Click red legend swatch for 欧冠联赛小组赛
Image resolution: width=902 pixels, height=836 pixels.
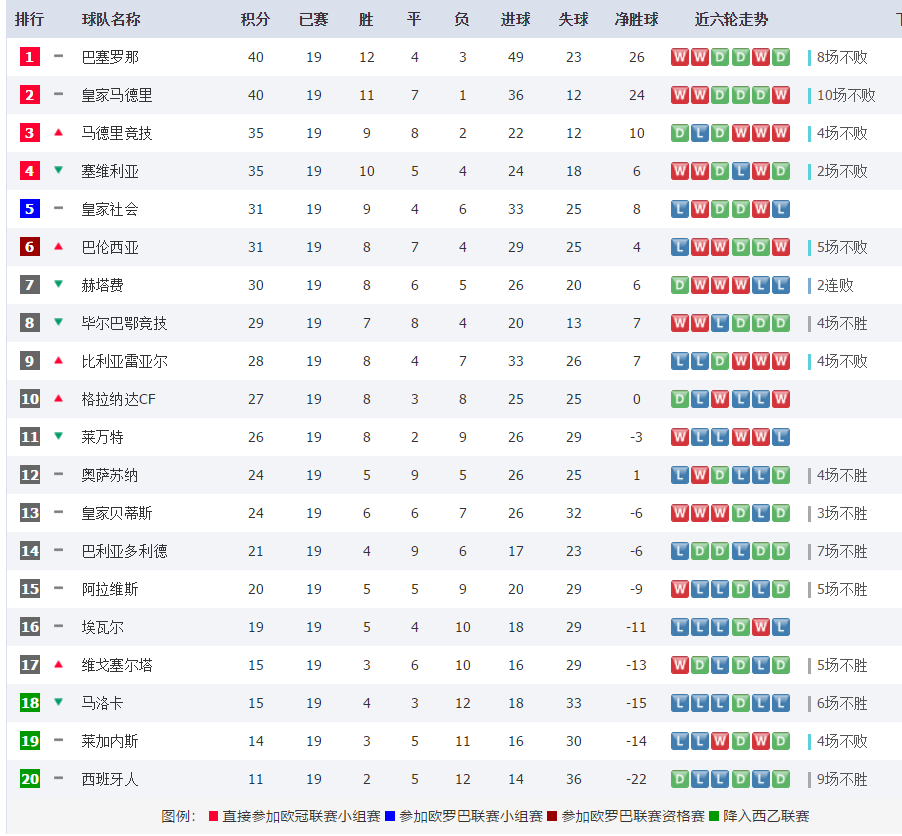tap(213, 816)
